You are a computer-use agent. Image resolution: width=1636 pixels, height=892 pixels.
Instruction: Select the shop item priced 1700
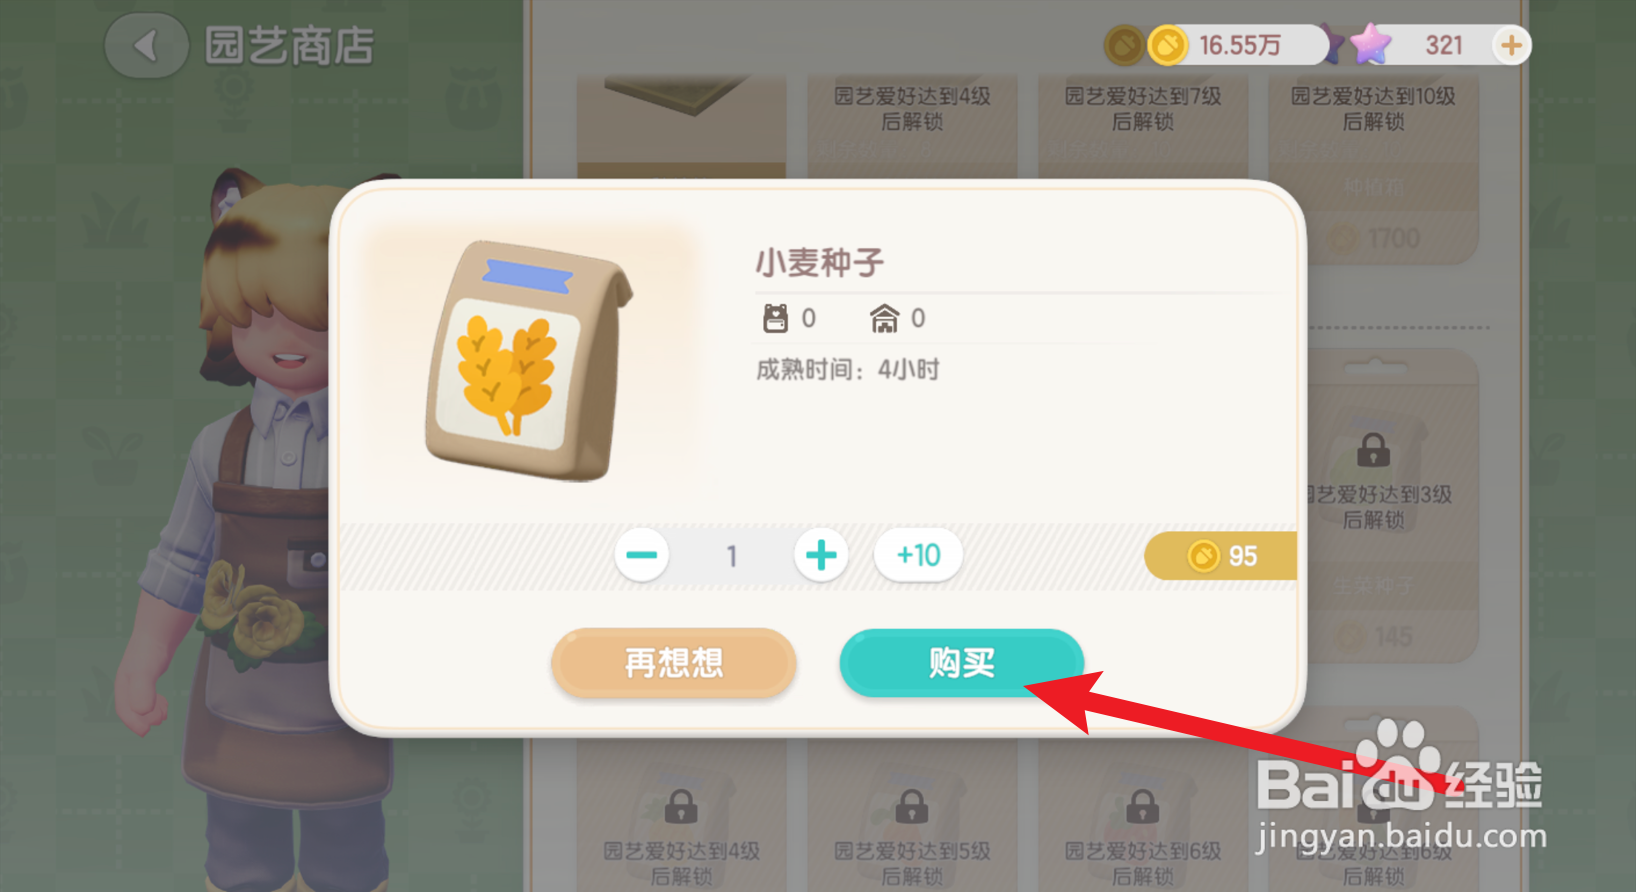coord(1374,170)
